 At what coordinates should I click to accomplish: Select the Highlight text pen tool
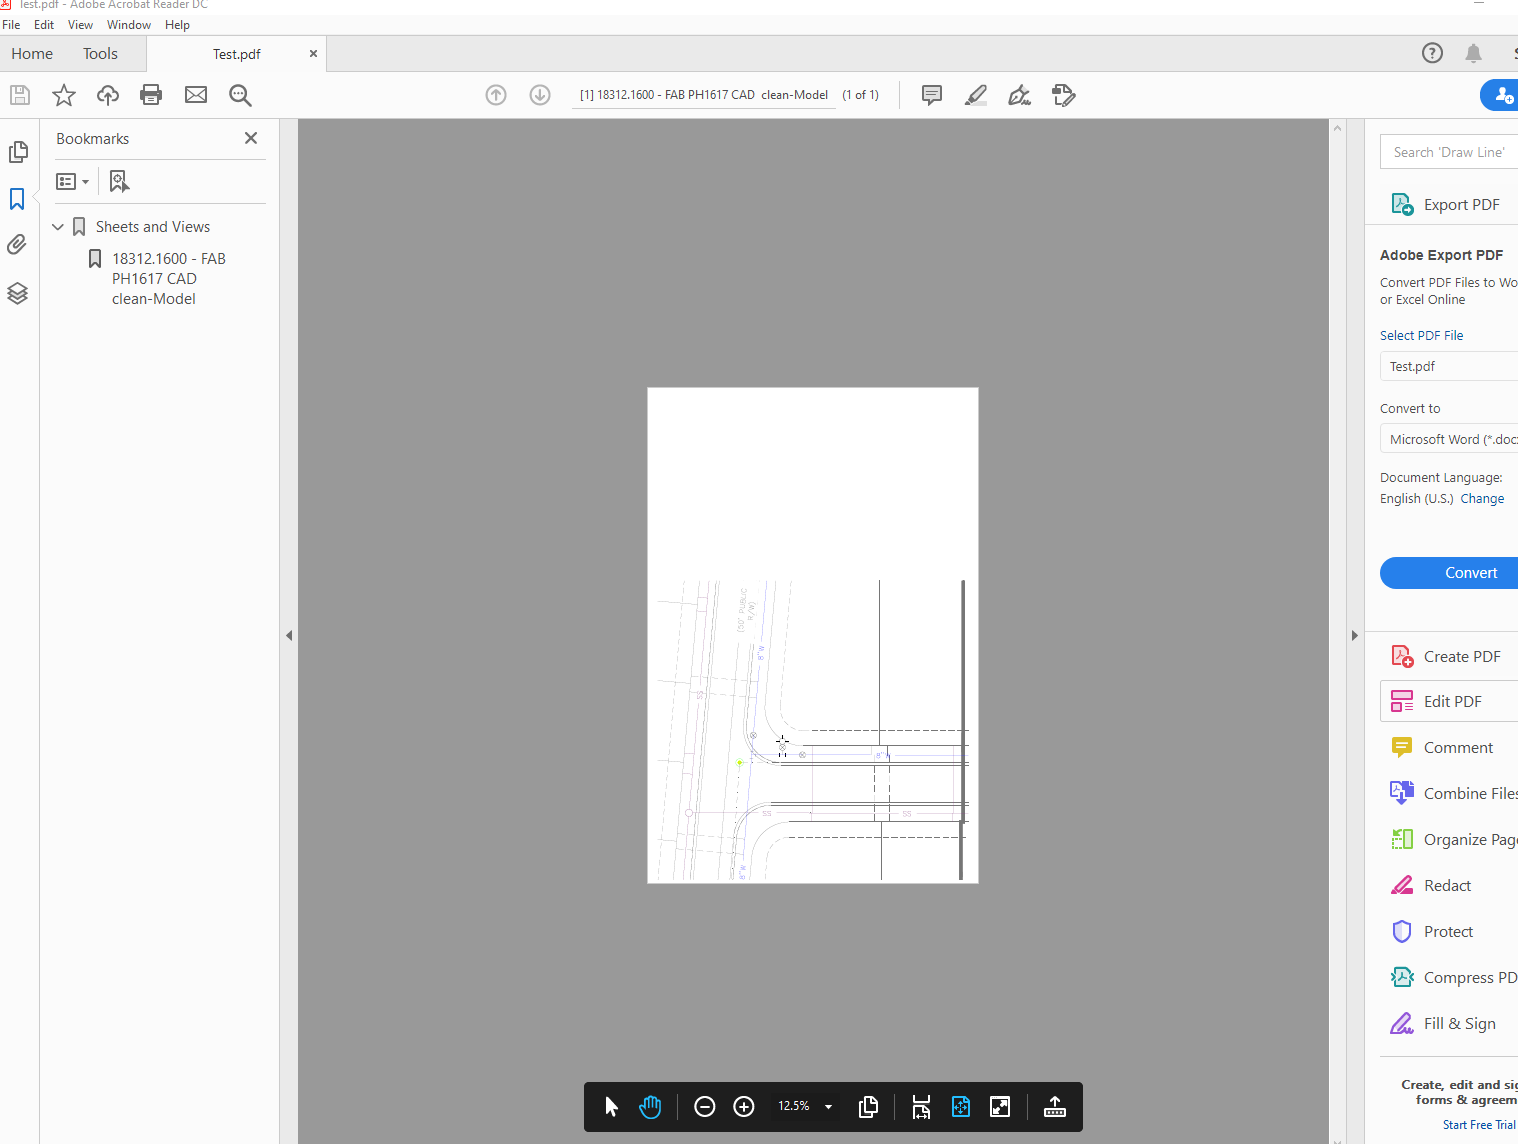[x=976, y=95]
